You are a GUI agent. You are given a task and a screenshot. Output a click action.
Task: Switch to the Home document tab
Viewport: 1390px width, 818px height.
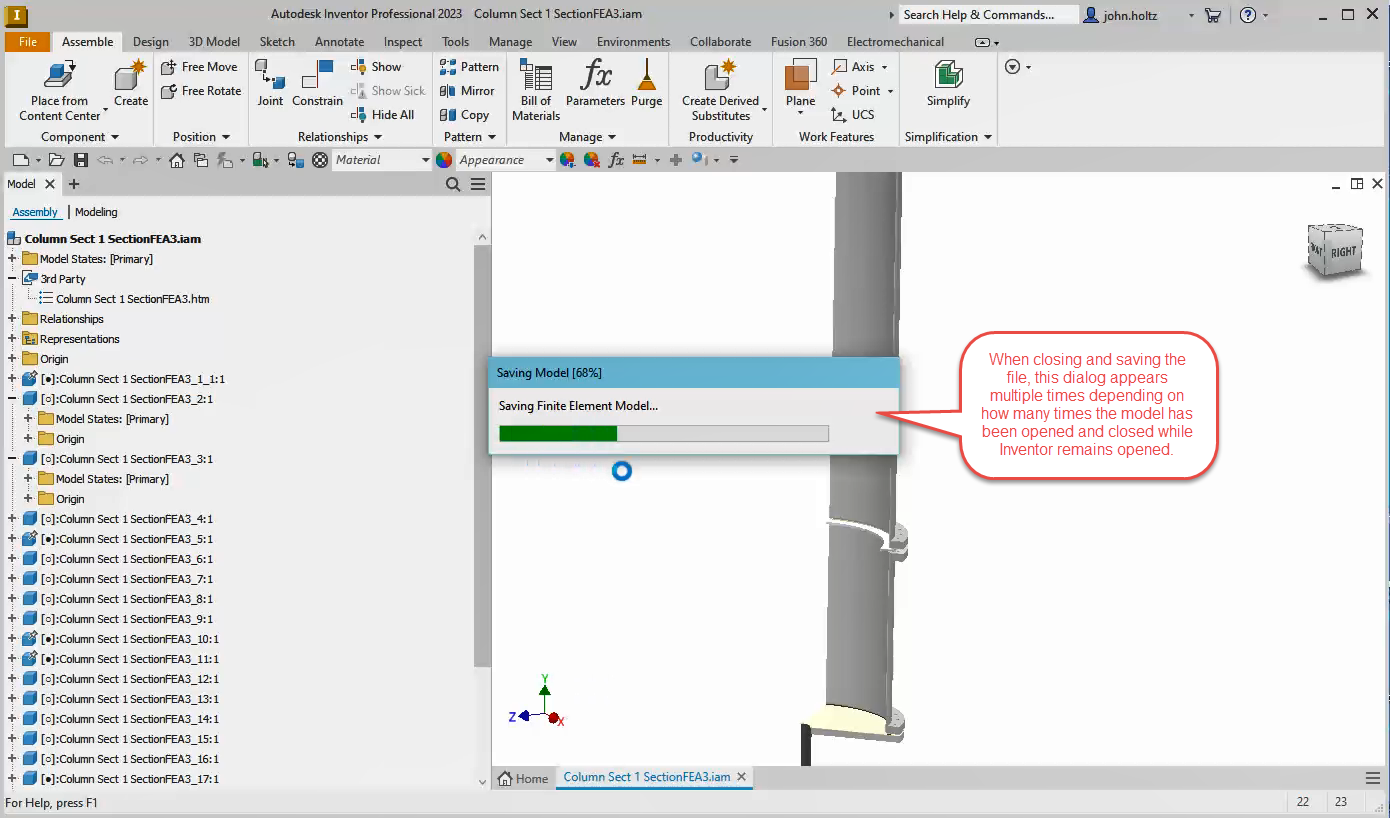click(524, 777)
